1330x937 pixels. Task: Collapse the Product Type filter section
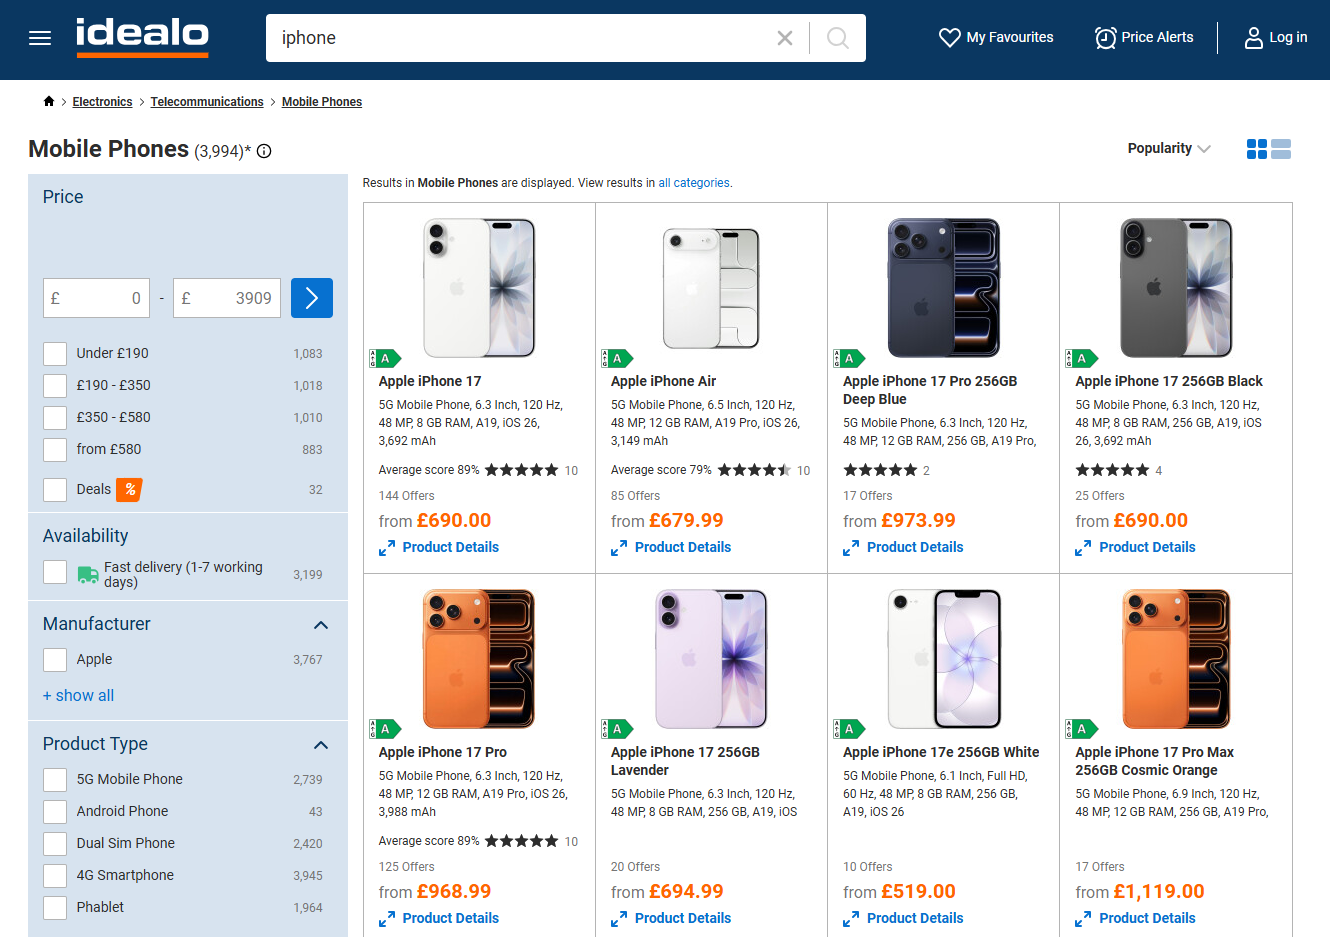[x=321, y=745]
